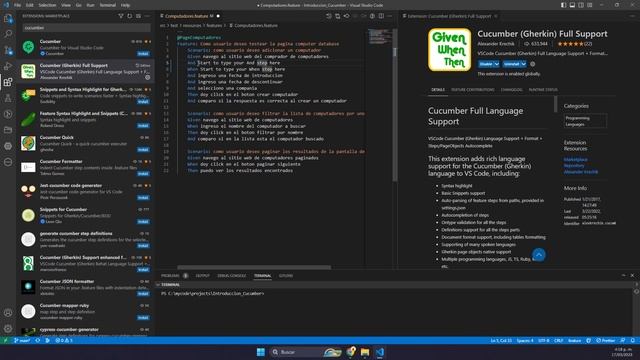Click the editor horizontal scrollbar
Screen dimensions: 640x360
[x=254, y=267]
